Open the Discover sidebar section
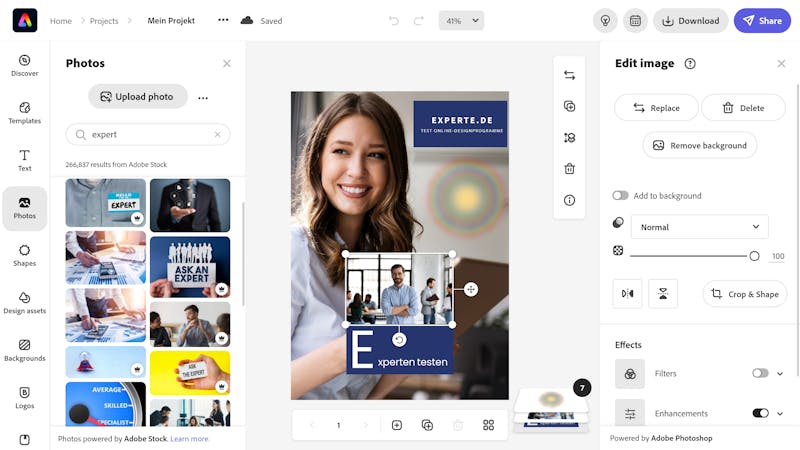 point(24,66)
